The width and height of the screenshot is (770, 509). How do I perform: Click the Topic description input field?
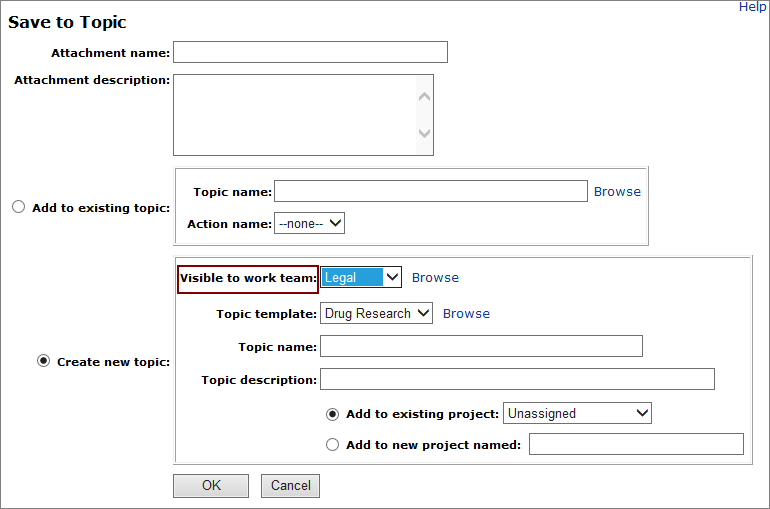[517, 379]
